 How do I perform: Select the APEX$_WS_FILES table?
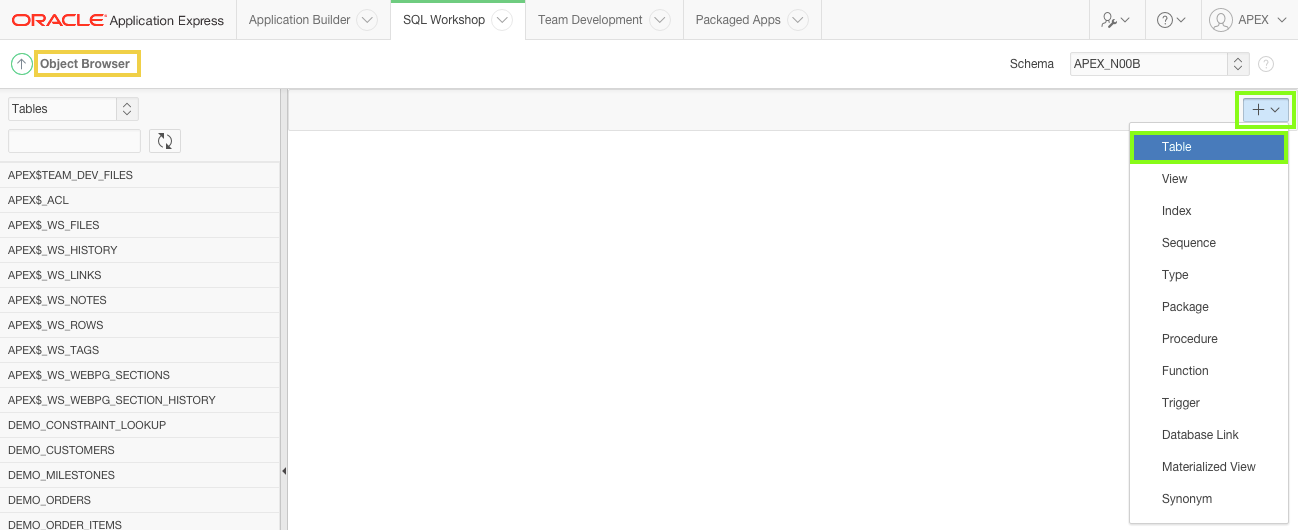point(140,225)
